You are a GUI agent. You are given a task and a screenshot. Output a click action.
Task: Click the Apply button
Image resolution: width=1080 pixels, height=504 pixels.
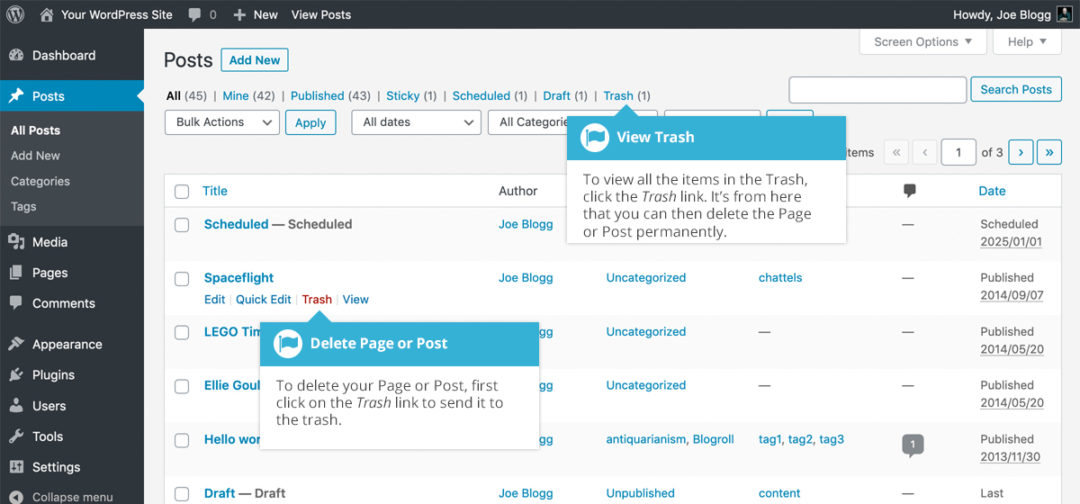(x=311, y=123)
